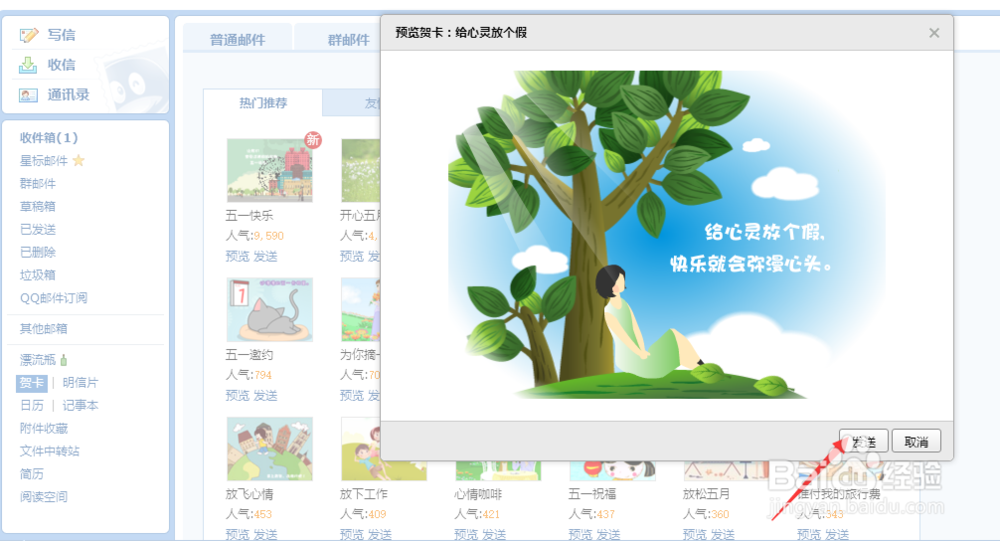
Task: Open 阅读空间 in the sidebar
Action: [x=43, y=497]
